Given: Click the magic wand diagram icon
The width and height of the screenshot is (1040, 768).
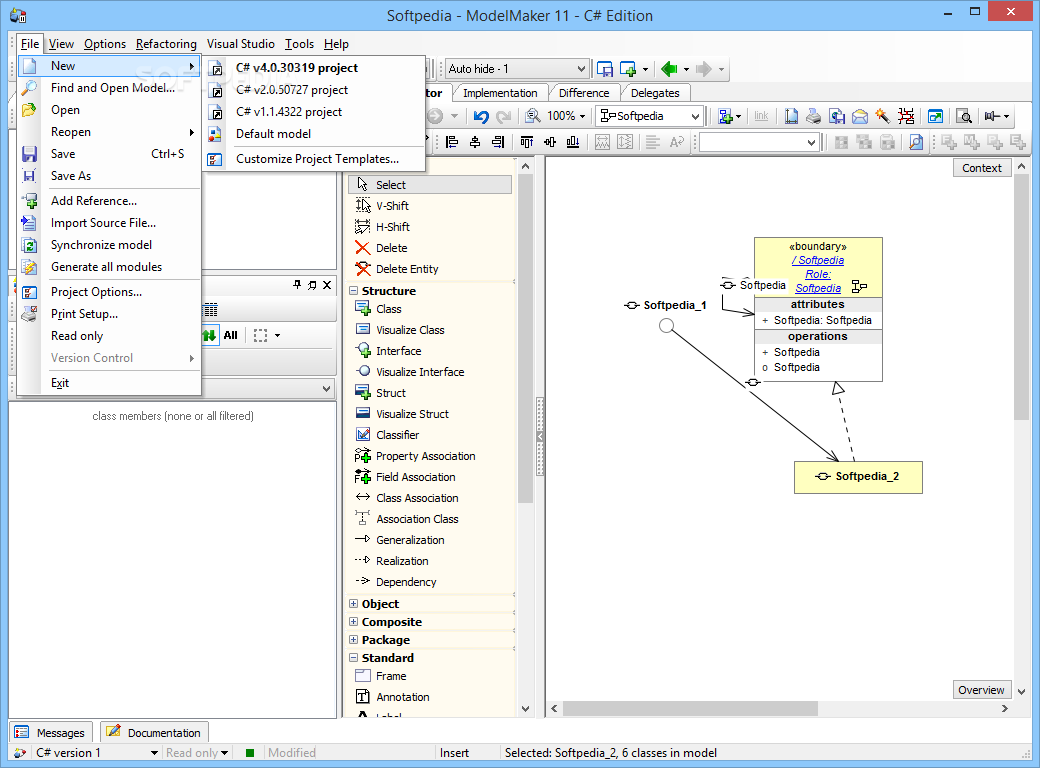Looking at the screenshot, I should click(x=883, y=117).
